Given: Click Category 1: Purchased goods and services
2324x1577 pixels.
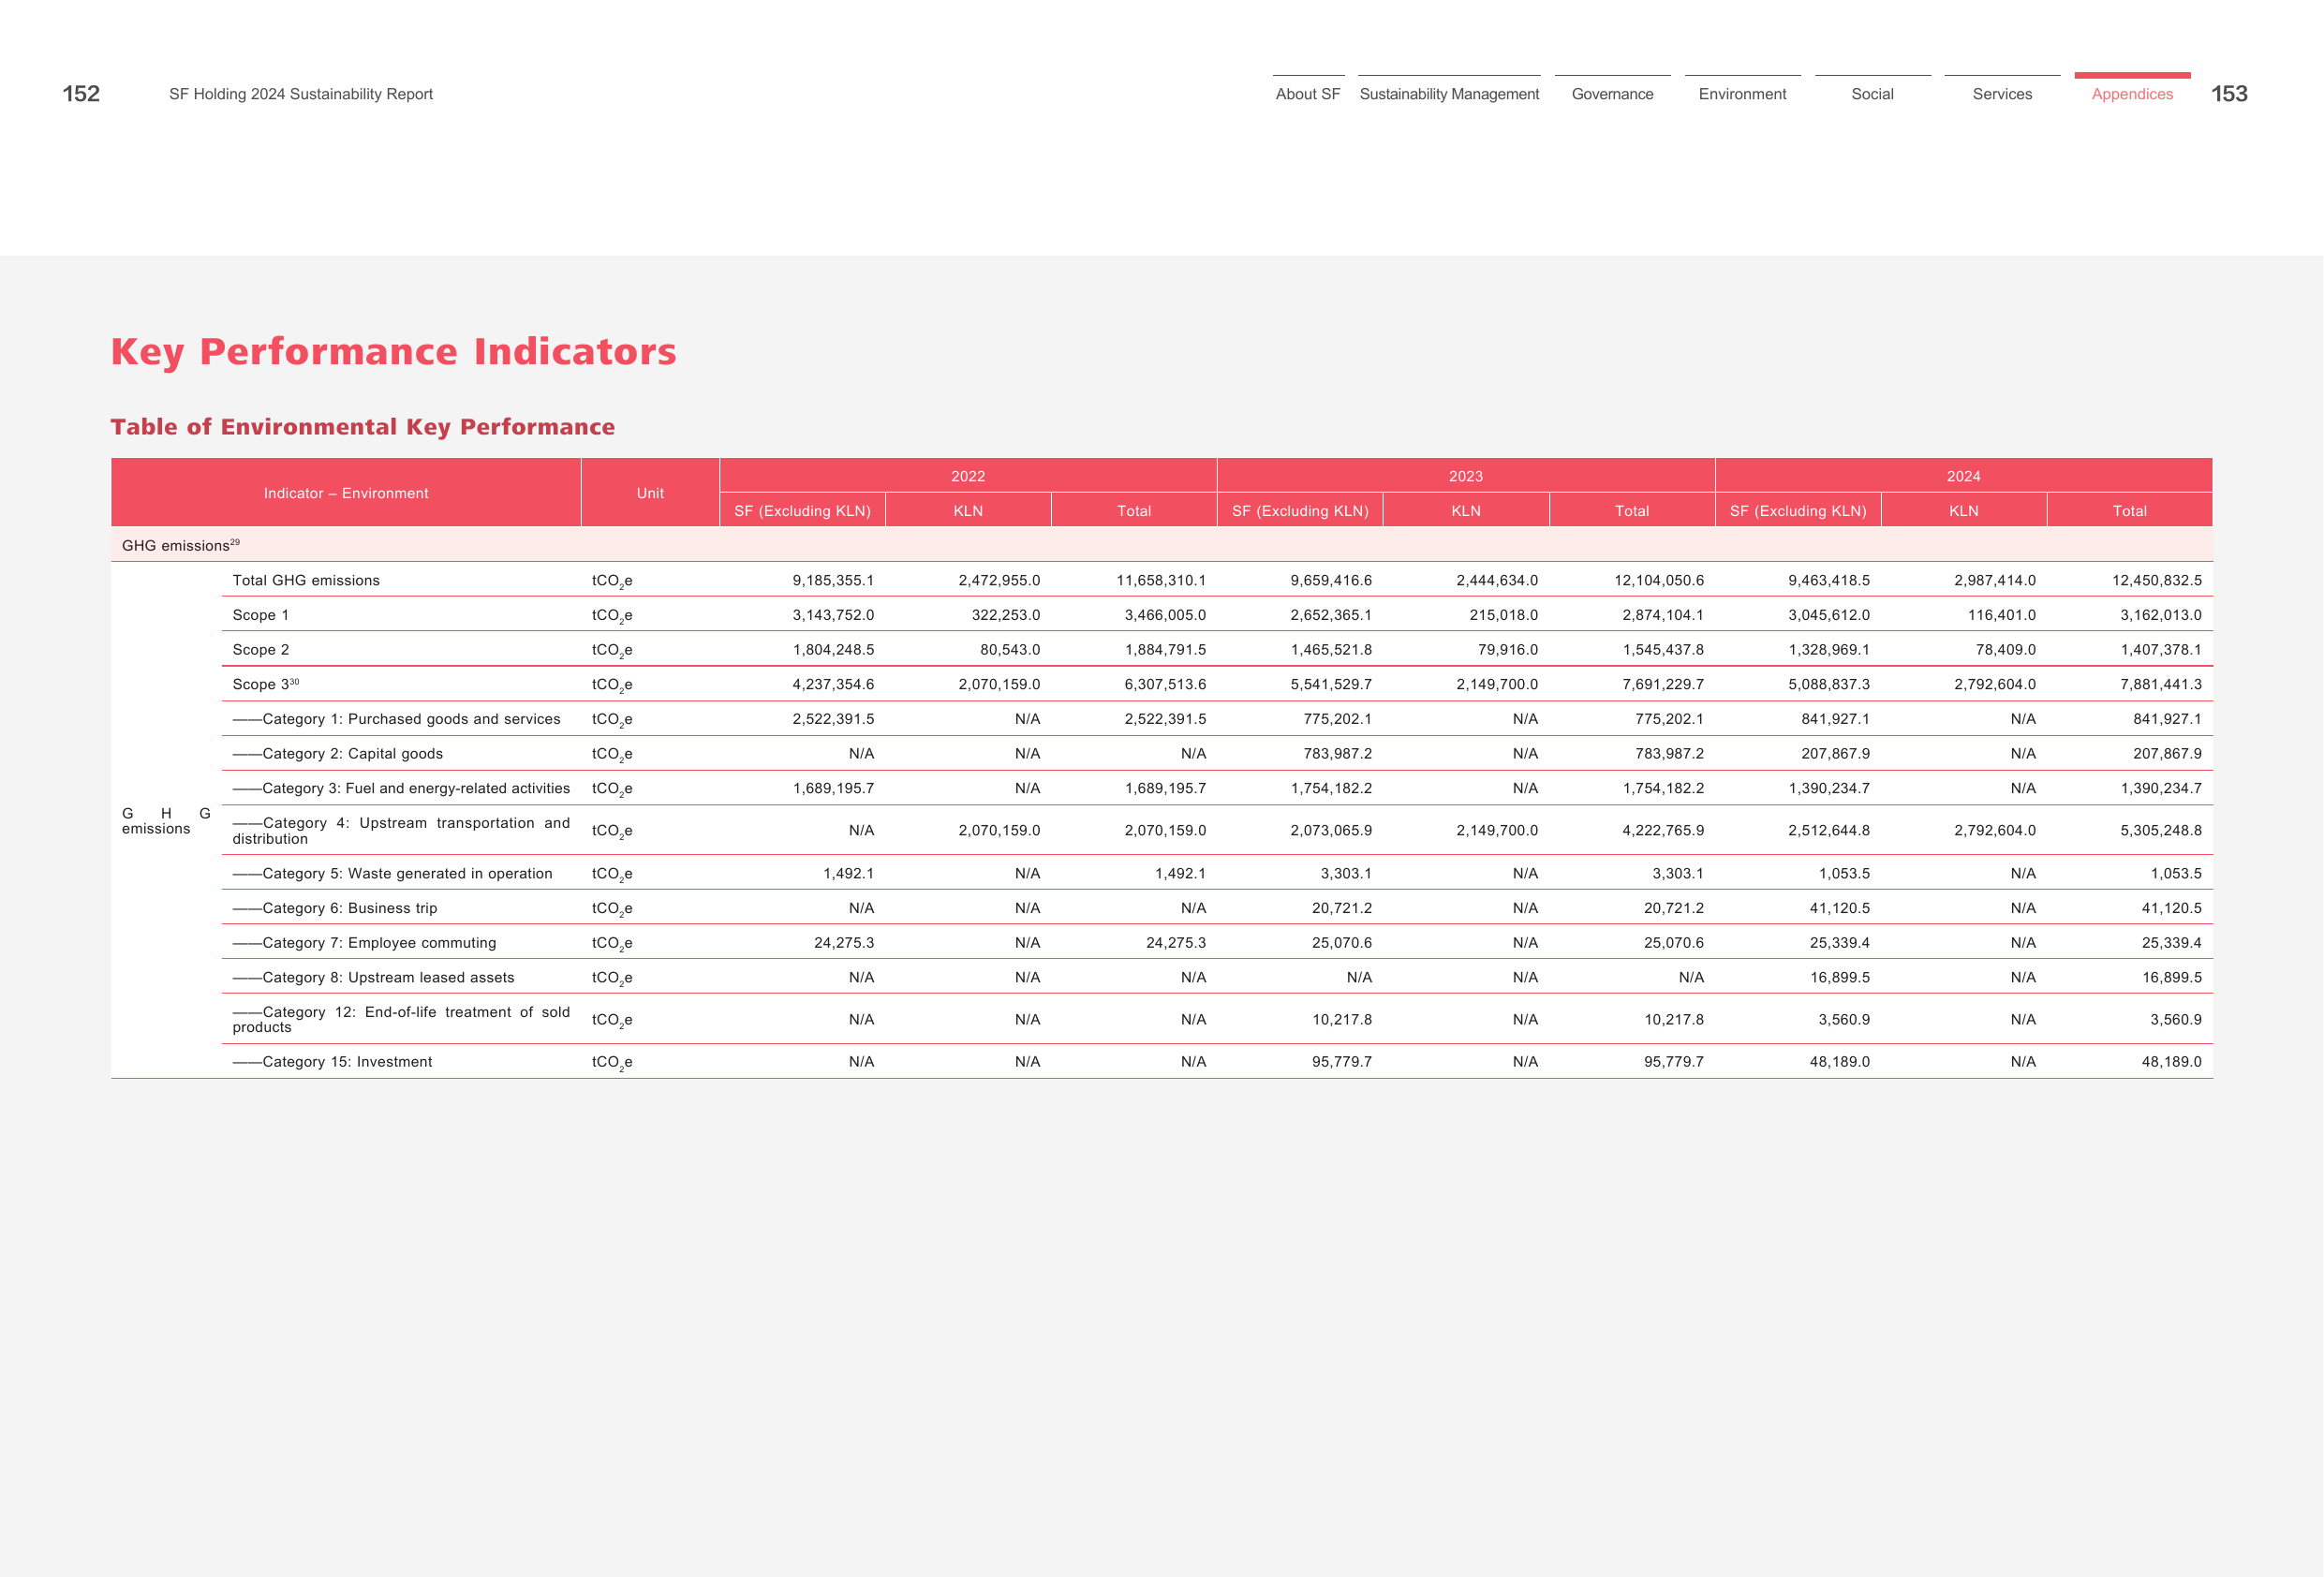Looking at the screenshot, I should point(396,719).
